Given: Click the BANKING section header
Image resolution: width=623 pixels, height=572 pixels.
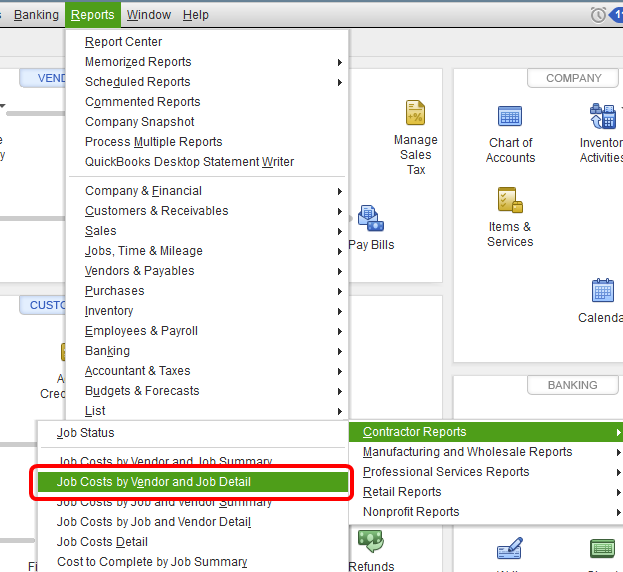Looking at the screenshot, I should point(573,385).
